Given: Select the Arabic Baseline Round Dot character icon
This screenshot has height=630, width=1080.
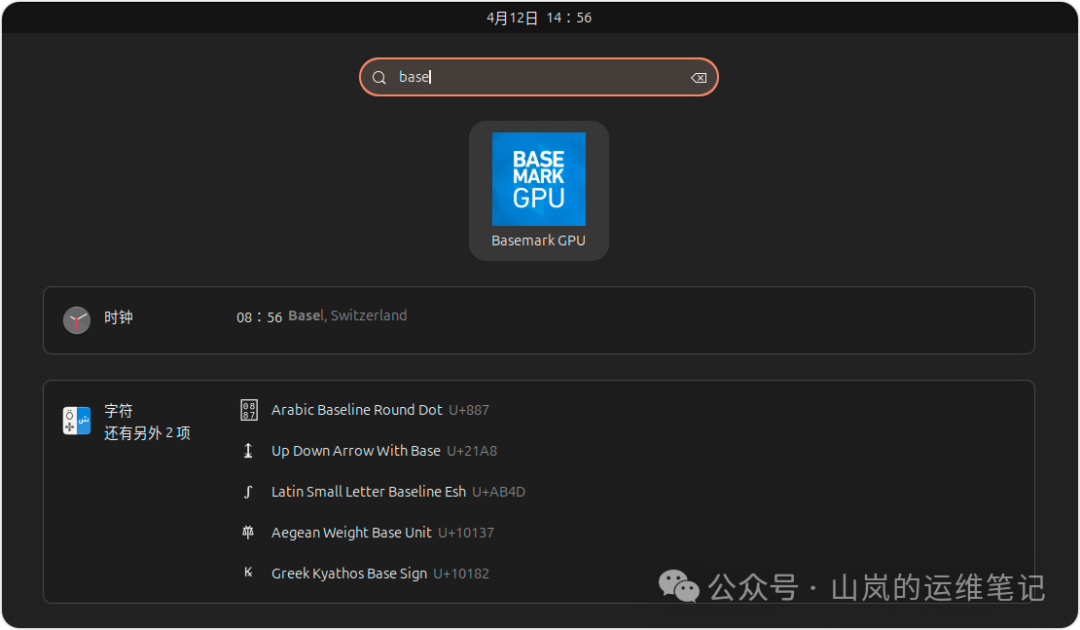Looking at the screenshot, I should 248,409.
